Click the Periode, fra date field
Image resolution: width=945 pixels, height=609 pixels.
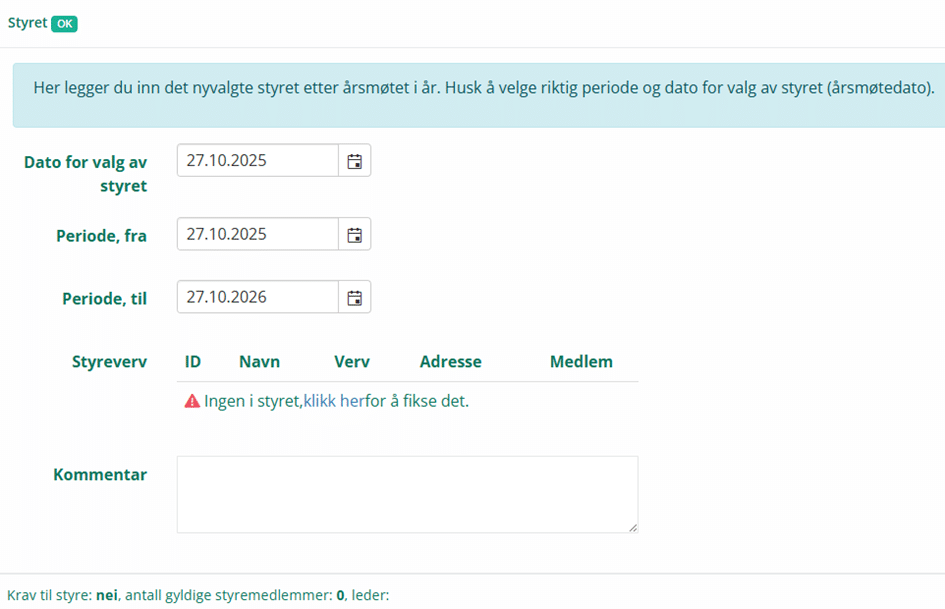pyautogui.click(x=257, y=234)
